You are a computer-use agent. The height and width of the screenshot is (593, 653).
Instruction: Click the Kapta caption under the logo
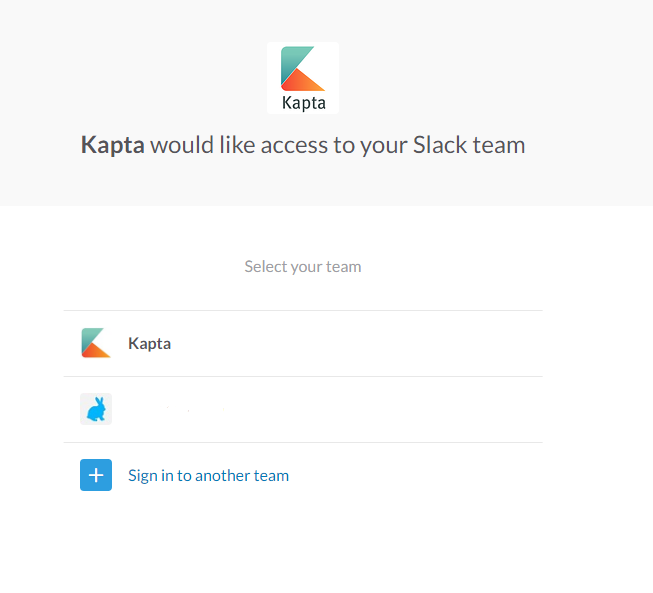(304, 103)
